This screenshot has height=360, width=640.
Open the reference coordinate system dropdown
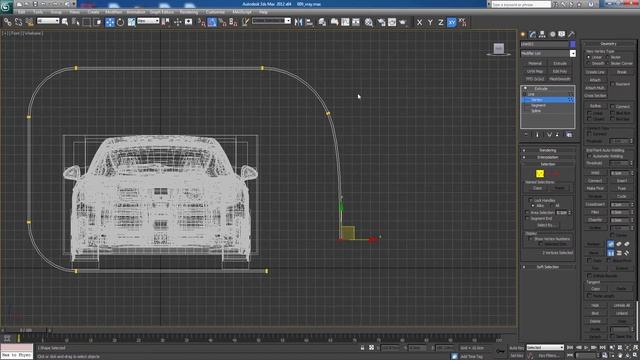pos(148,21)
